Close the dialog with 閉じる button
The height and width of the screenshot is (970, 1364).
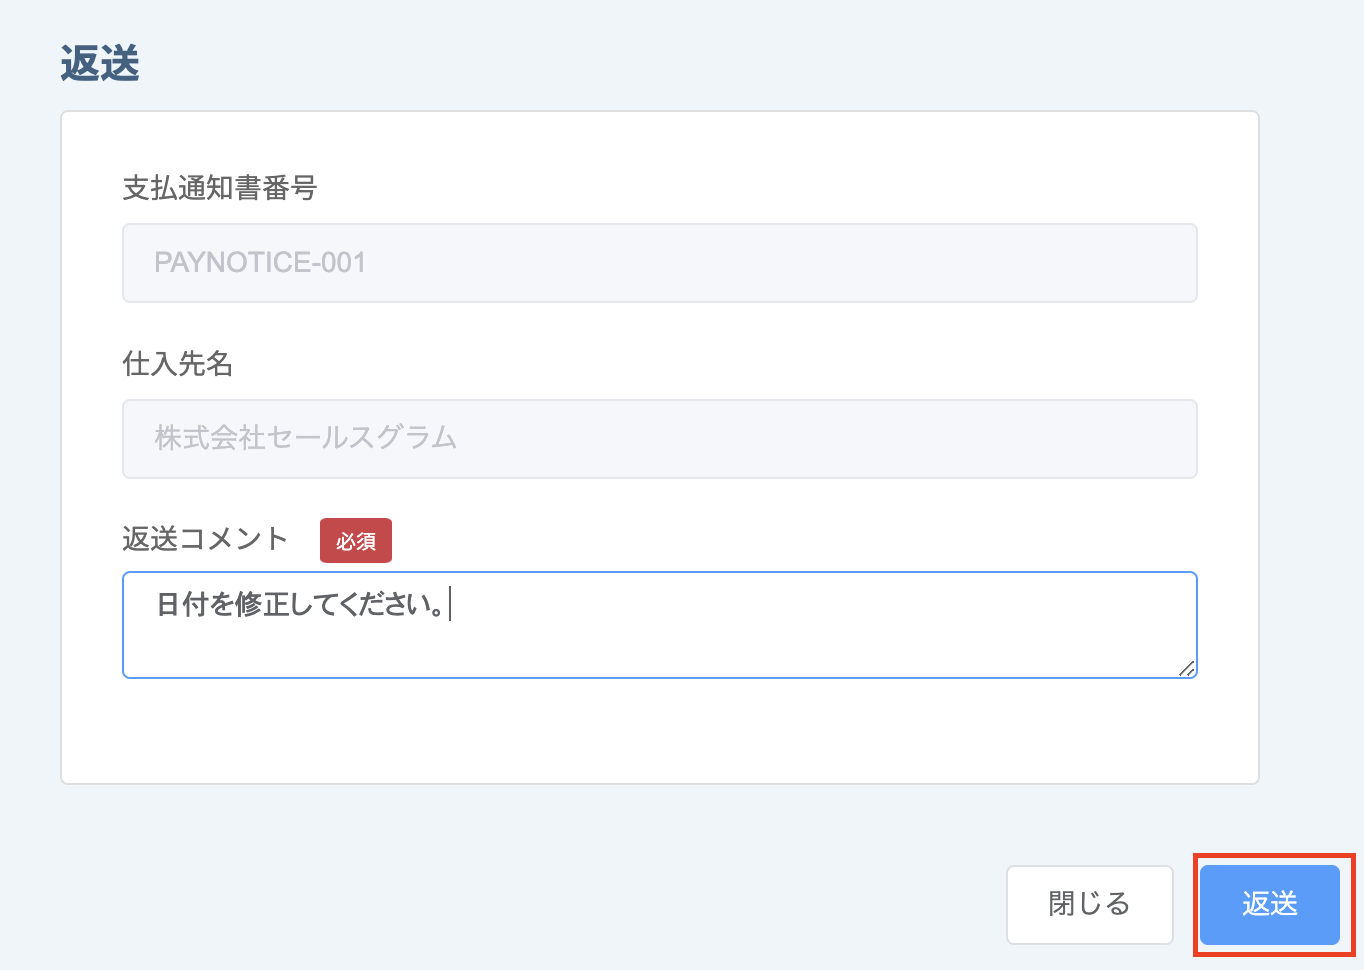(x=1089, y=904)
